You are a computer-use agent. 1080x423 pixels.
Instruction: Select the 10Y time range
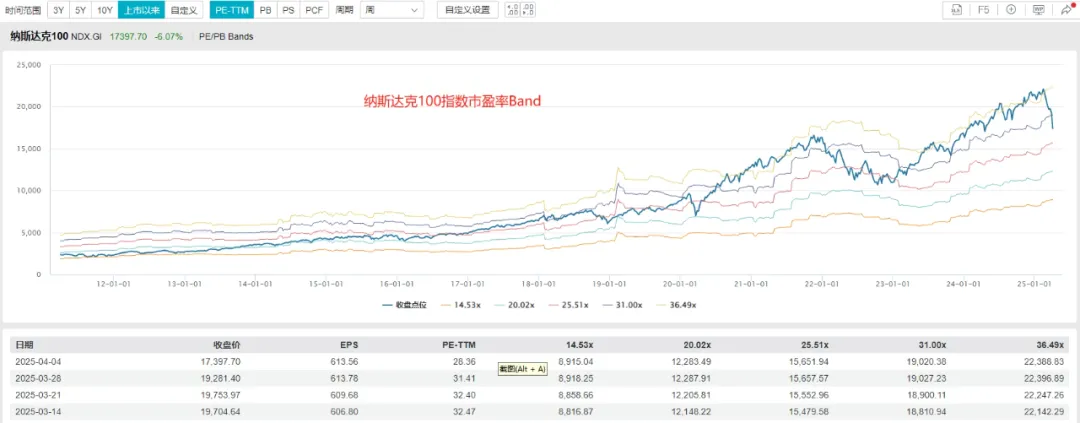pos(105,10)
